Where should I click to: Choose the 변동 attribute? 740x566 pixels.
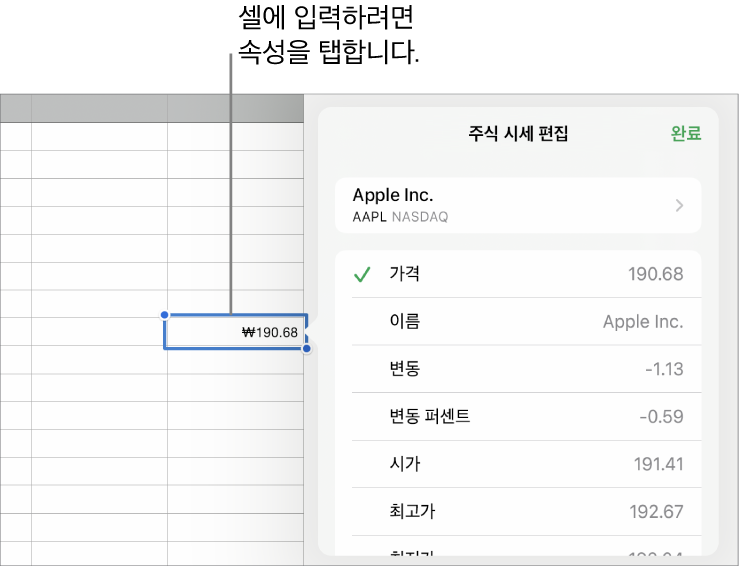[x=518, y=369]
